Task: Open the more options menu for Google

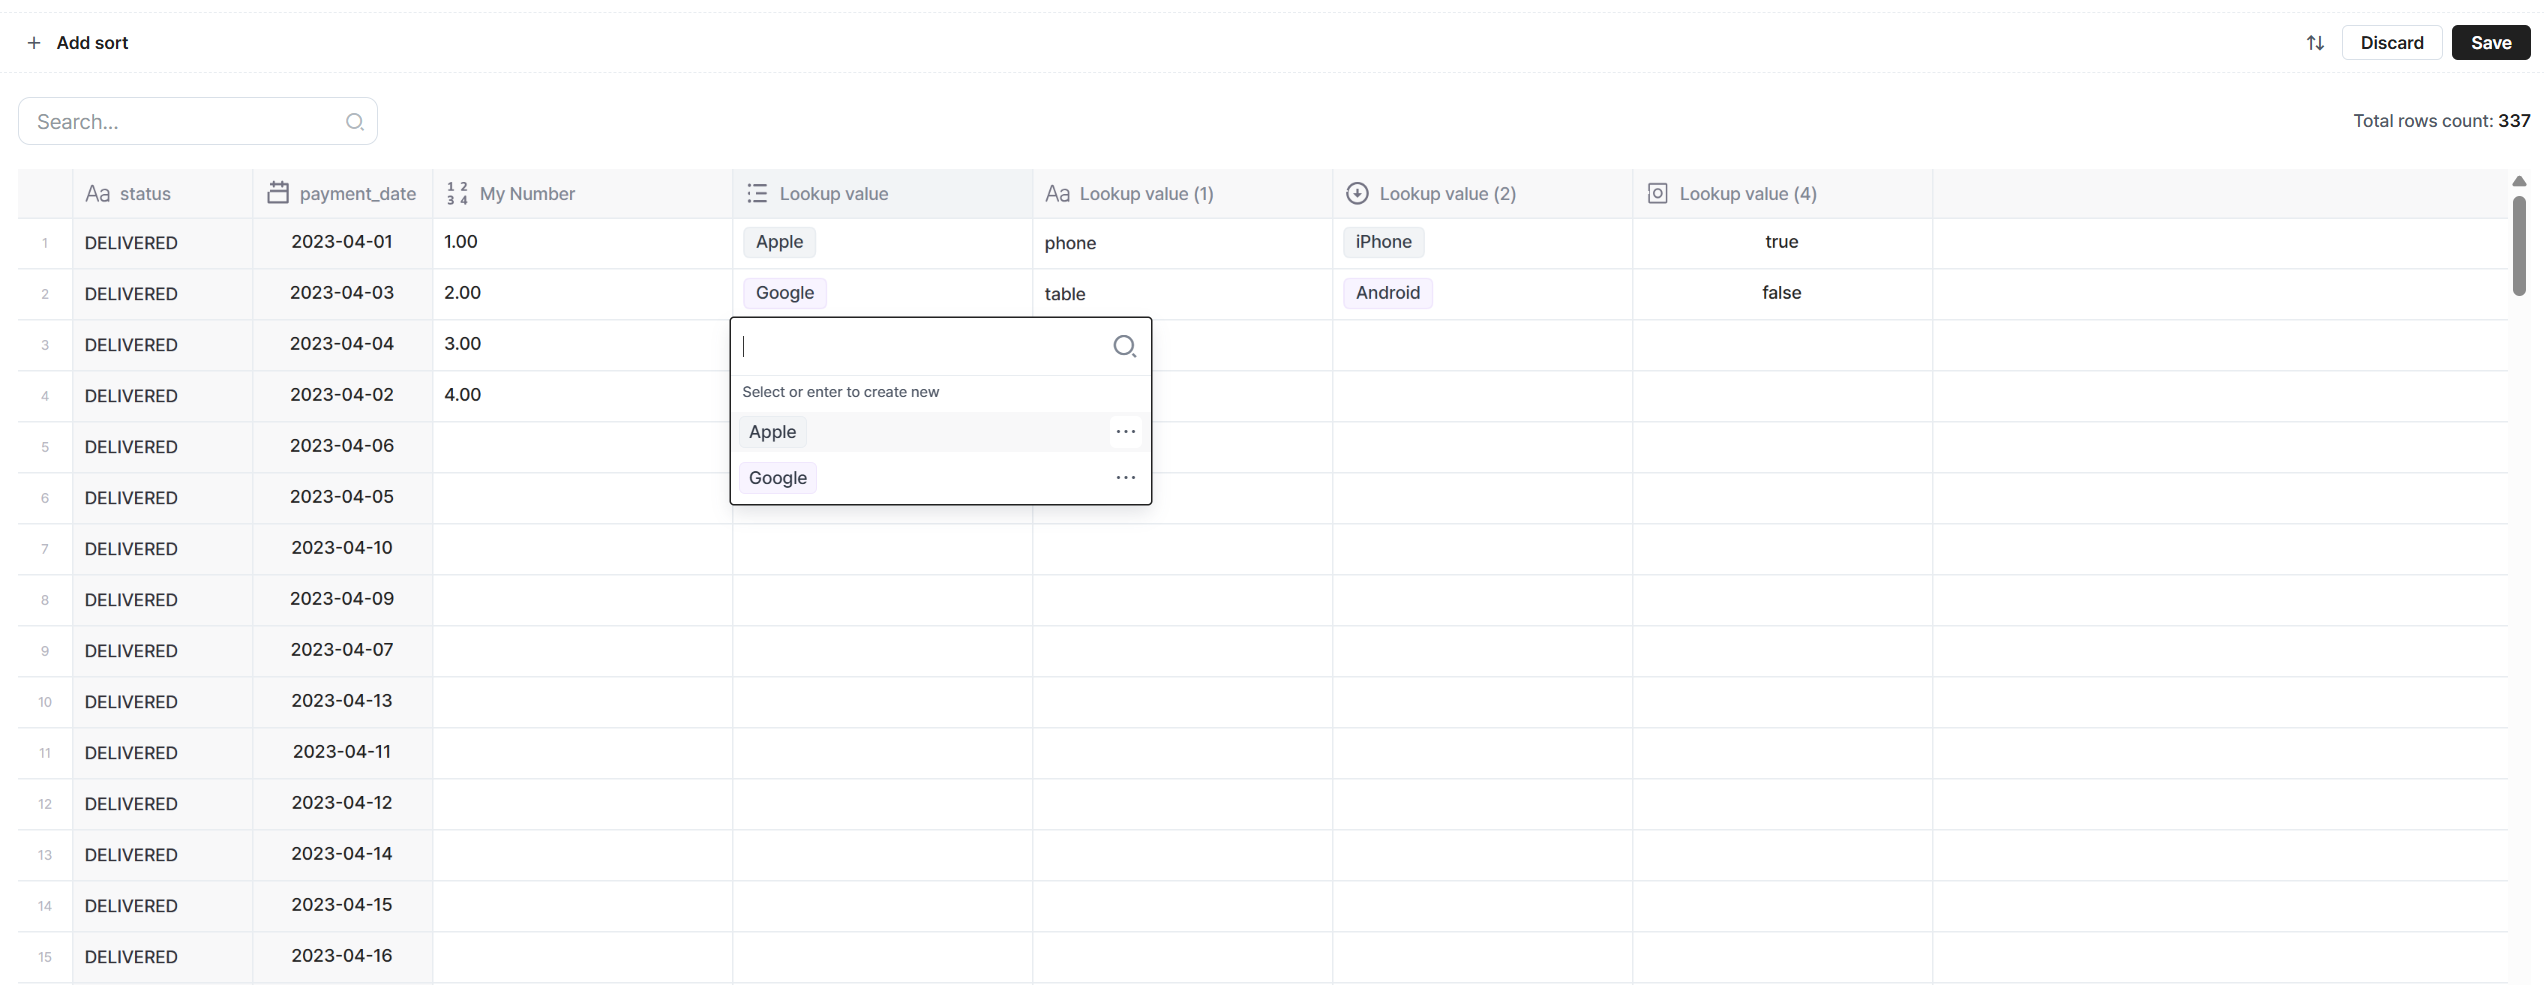Action: pos(1125,478)
